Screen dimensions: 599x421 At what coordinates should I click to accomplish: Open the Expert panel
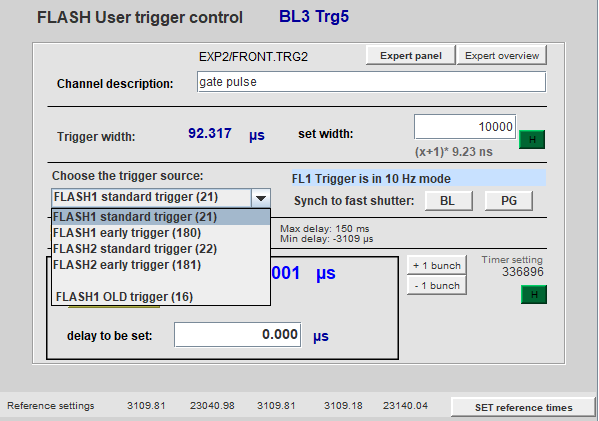[x=411, y=56]
